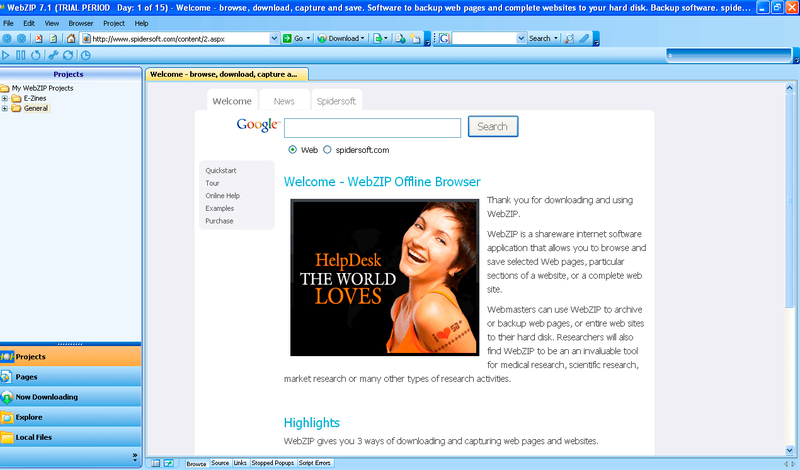Click the green Go arrow icon

[x=287, y=38]
